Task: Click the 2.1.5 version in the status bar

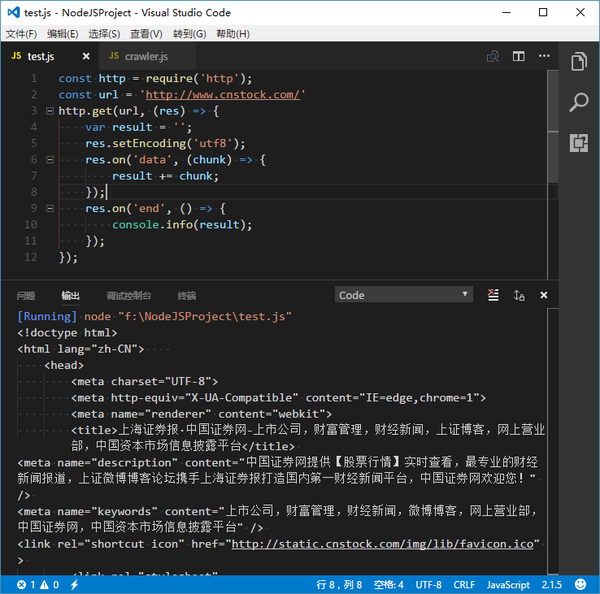Action: pyautogui.click(x=551, y=584)
